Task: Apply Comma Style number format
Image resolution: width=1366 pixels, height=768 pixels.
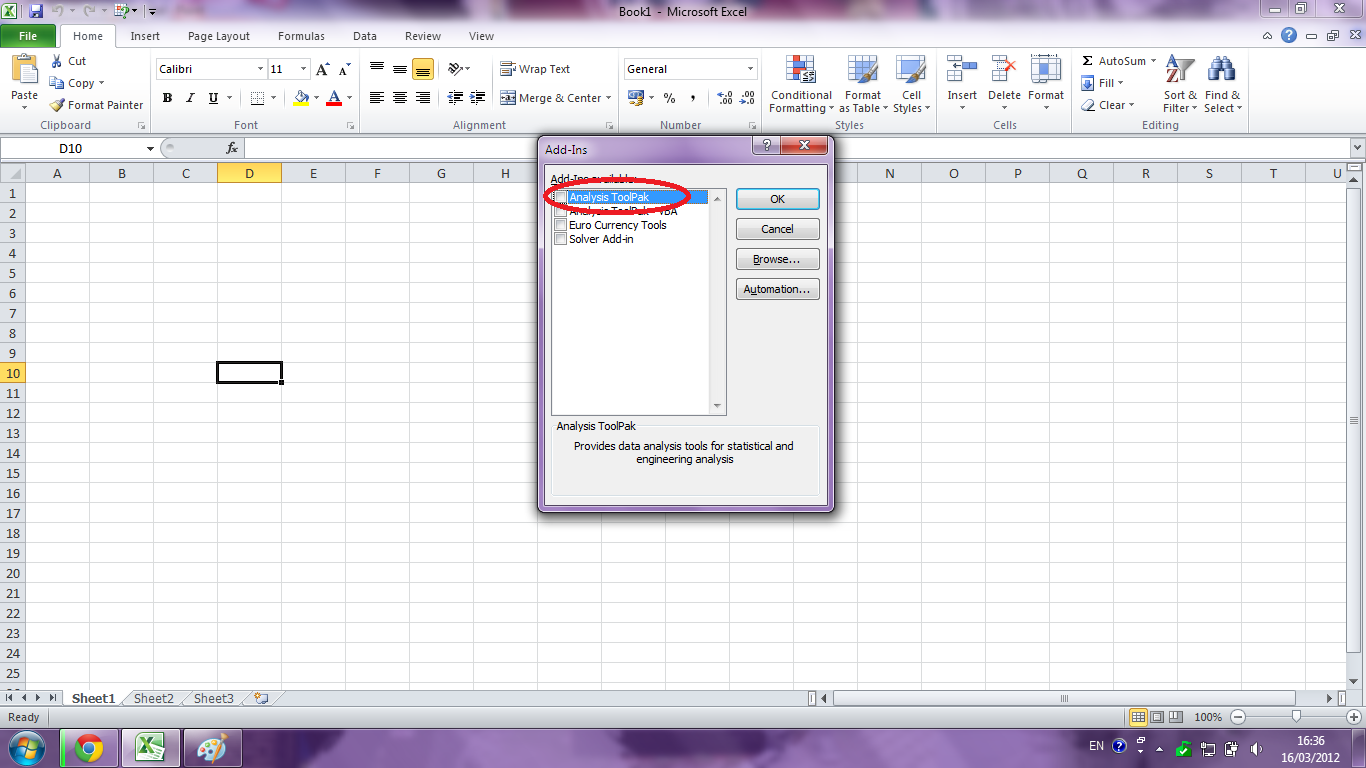Action: 693,98
